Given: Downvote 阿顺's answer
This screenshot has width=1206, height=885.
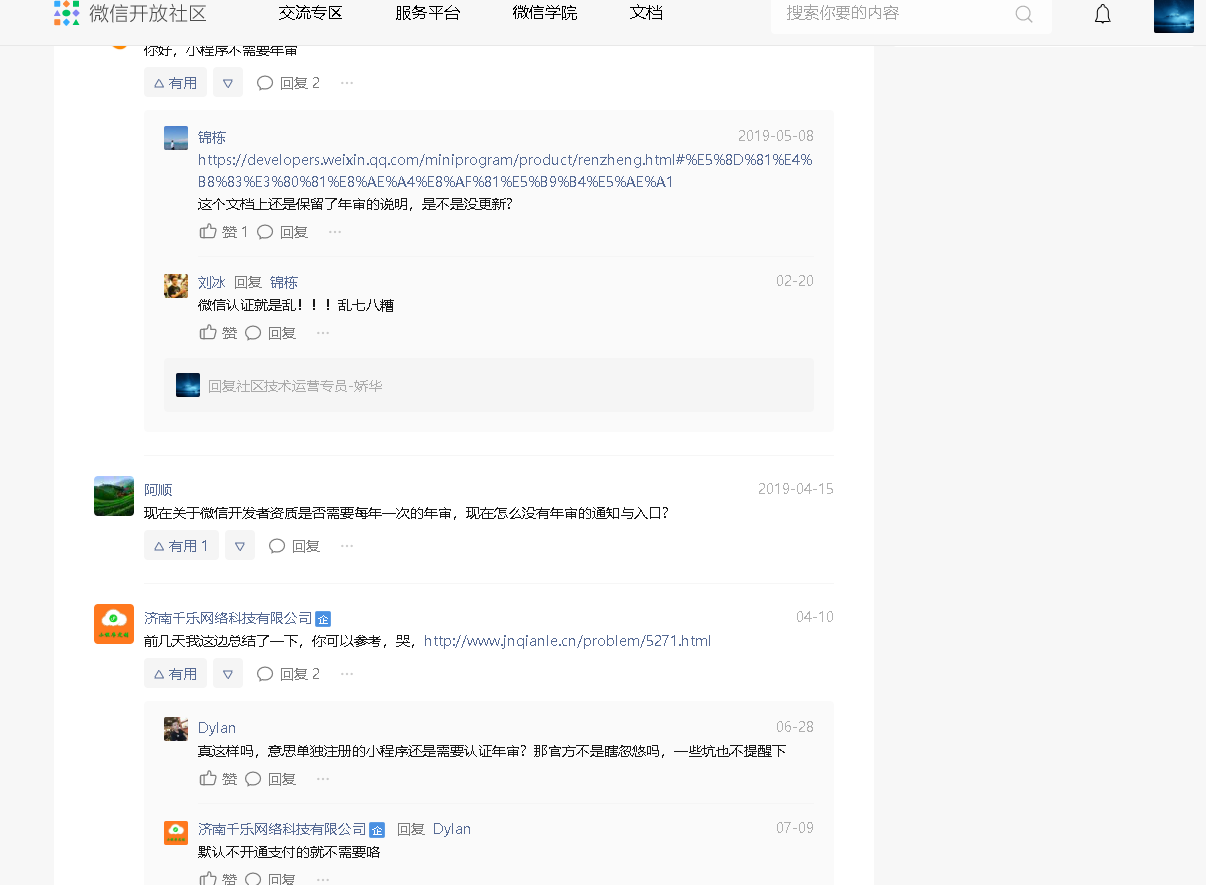Looking at the screenshot, I should pos(240,546).
